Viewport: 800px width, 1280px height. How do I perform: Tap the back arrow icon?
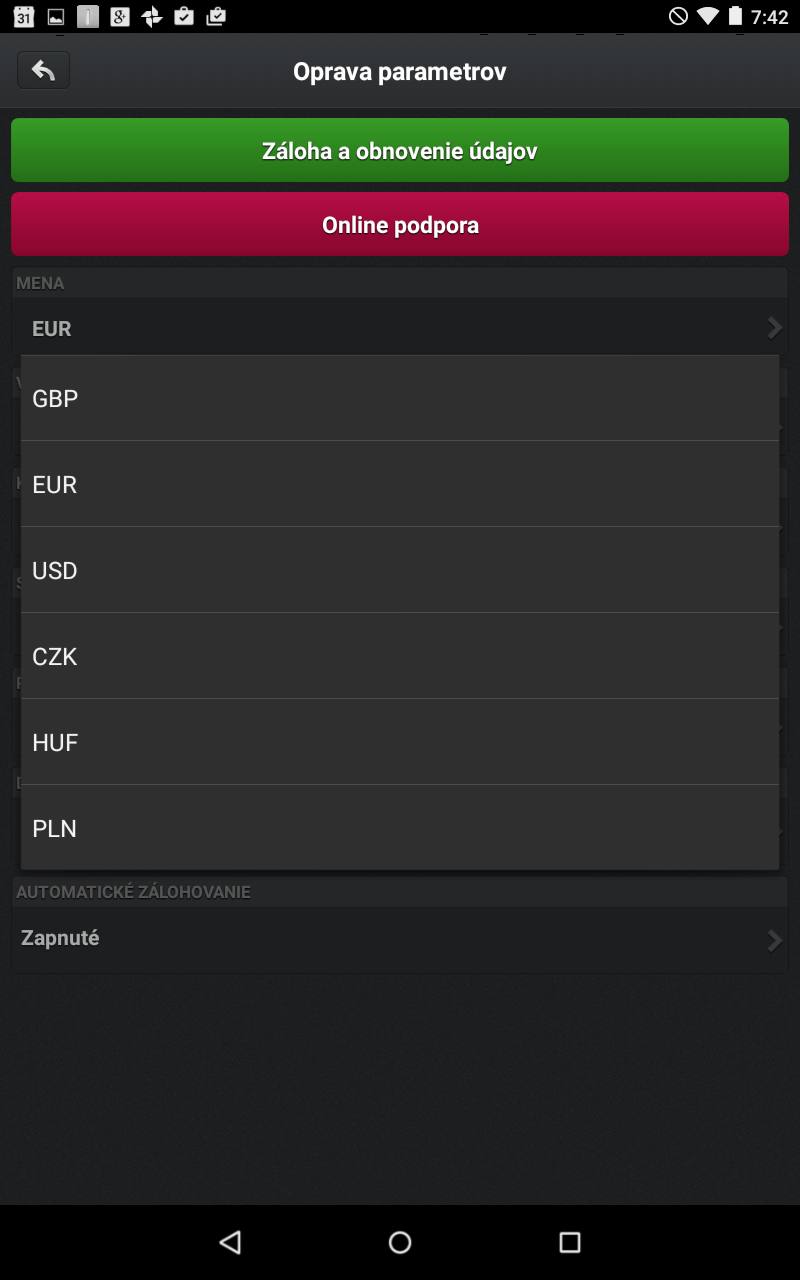(x=43, y=70)
